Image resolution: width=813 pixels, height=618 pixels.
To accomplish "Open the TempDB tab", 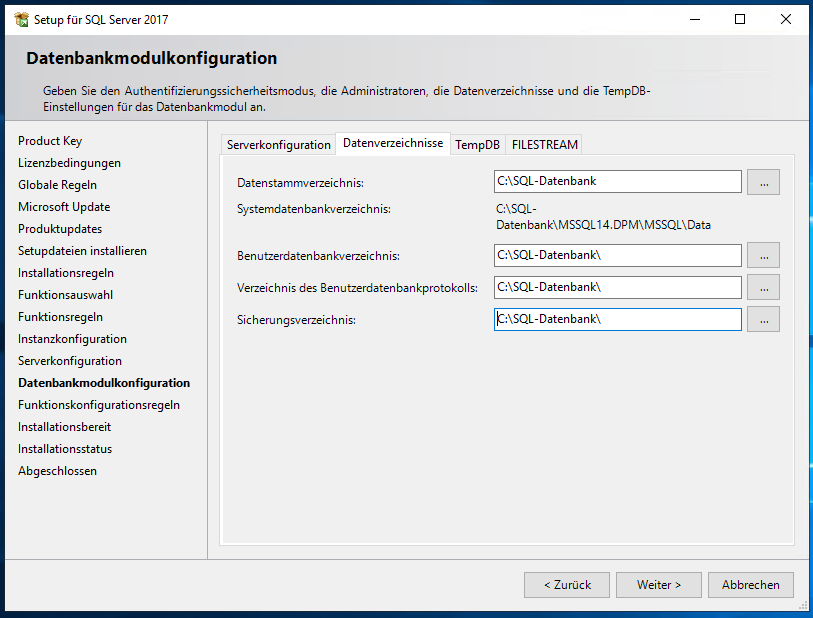I will coord(478,145).
